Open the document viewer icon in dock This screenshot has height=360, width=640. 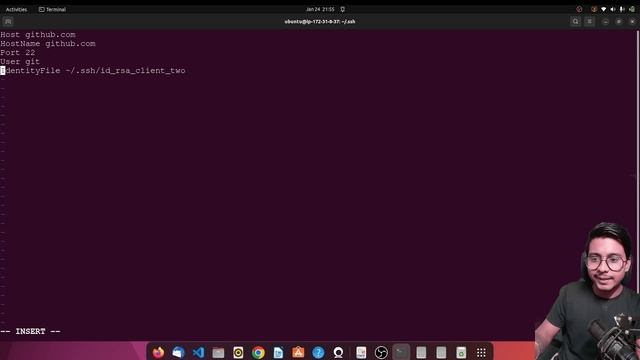click(361, 352)
